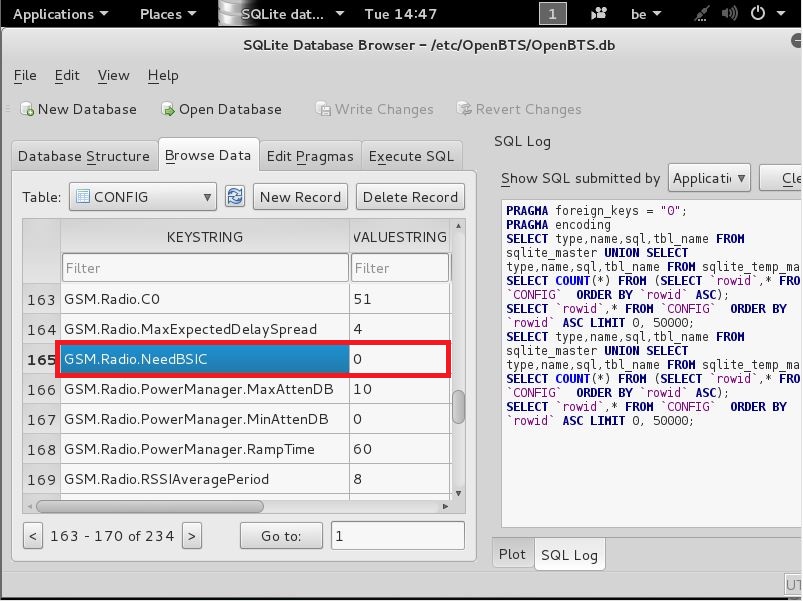
Task: Click the Write Changes toolbar icon
Action: [323, 109]
